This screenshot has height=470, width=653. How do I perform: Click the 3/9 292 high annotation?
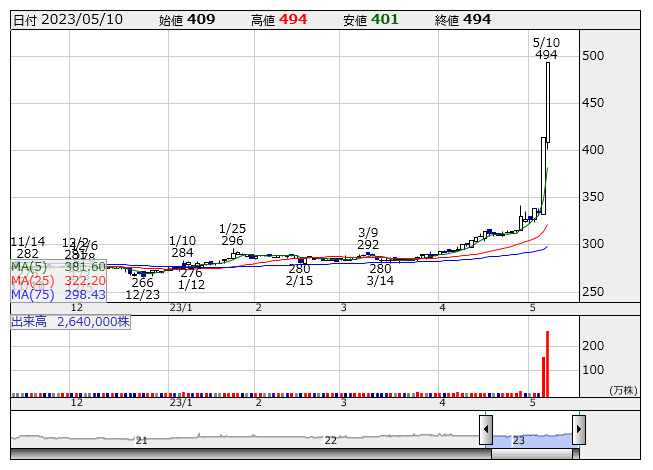click(368, 238)
